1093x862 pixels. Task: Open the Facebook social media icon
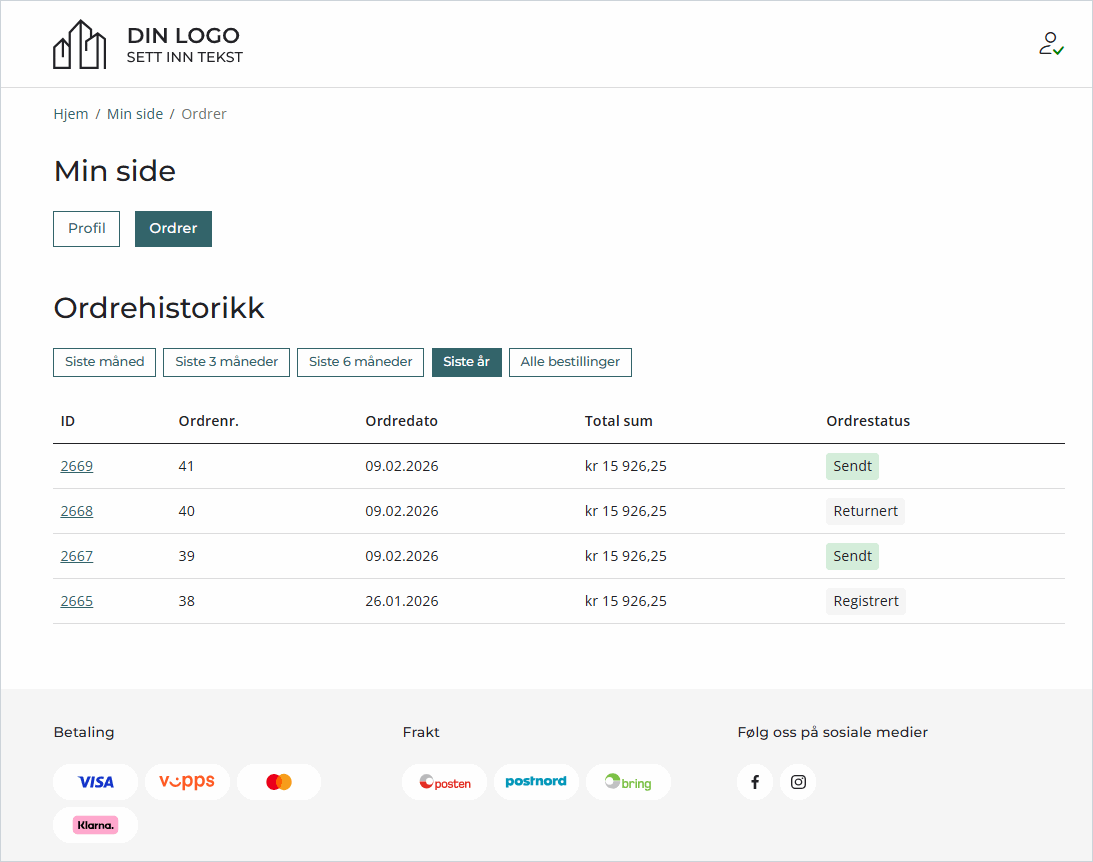[x=755, y=782]
